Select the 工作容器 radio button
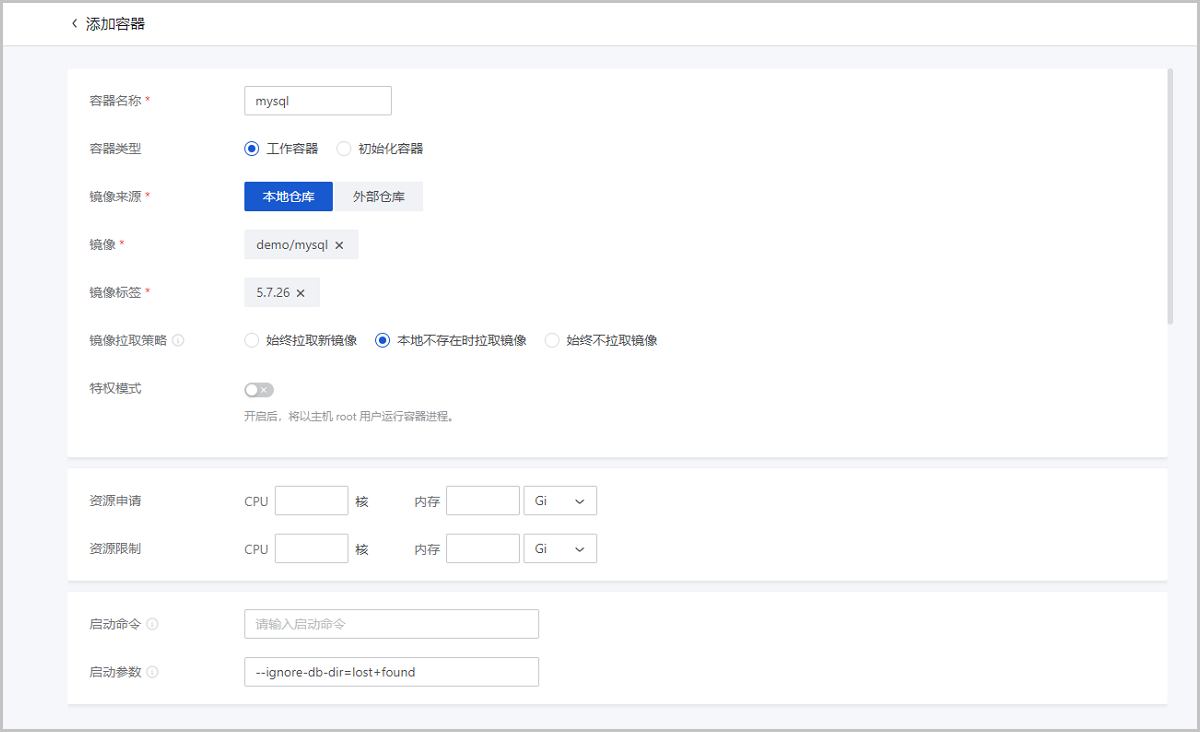 point(252,149)
